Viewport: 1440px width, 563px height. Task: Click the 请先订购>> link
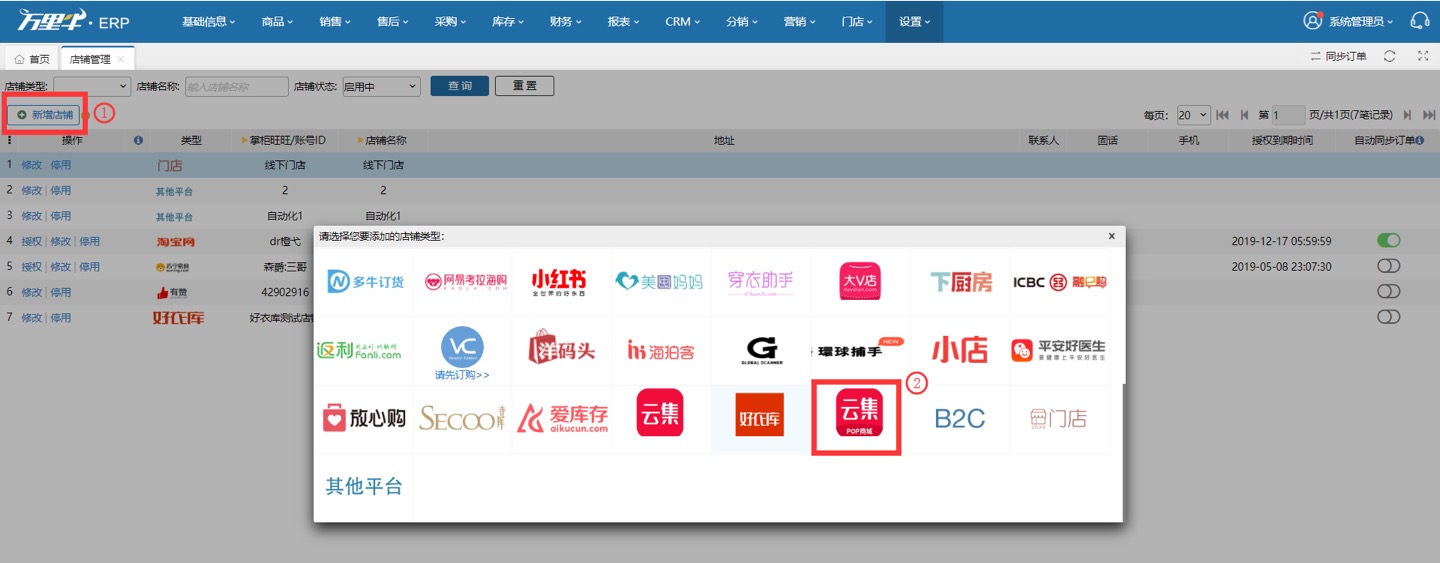[x=462, y=375]
